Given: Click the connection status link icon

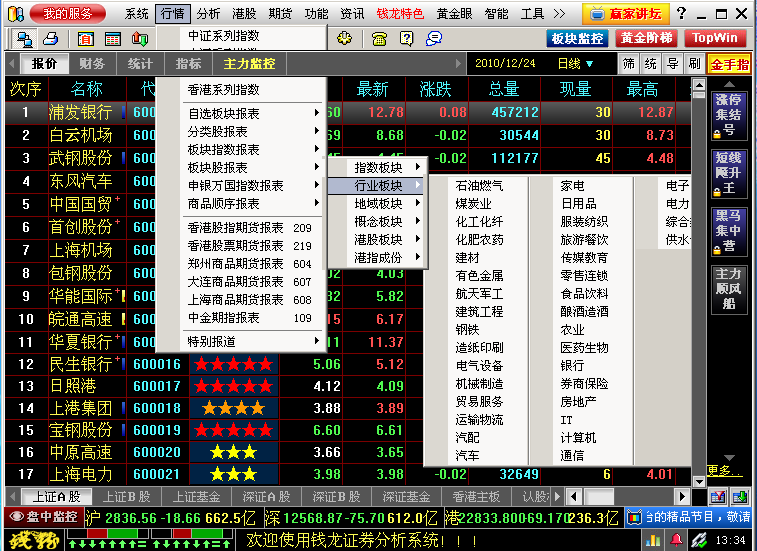Looking at the screenshot, I should tap(699, 540).
